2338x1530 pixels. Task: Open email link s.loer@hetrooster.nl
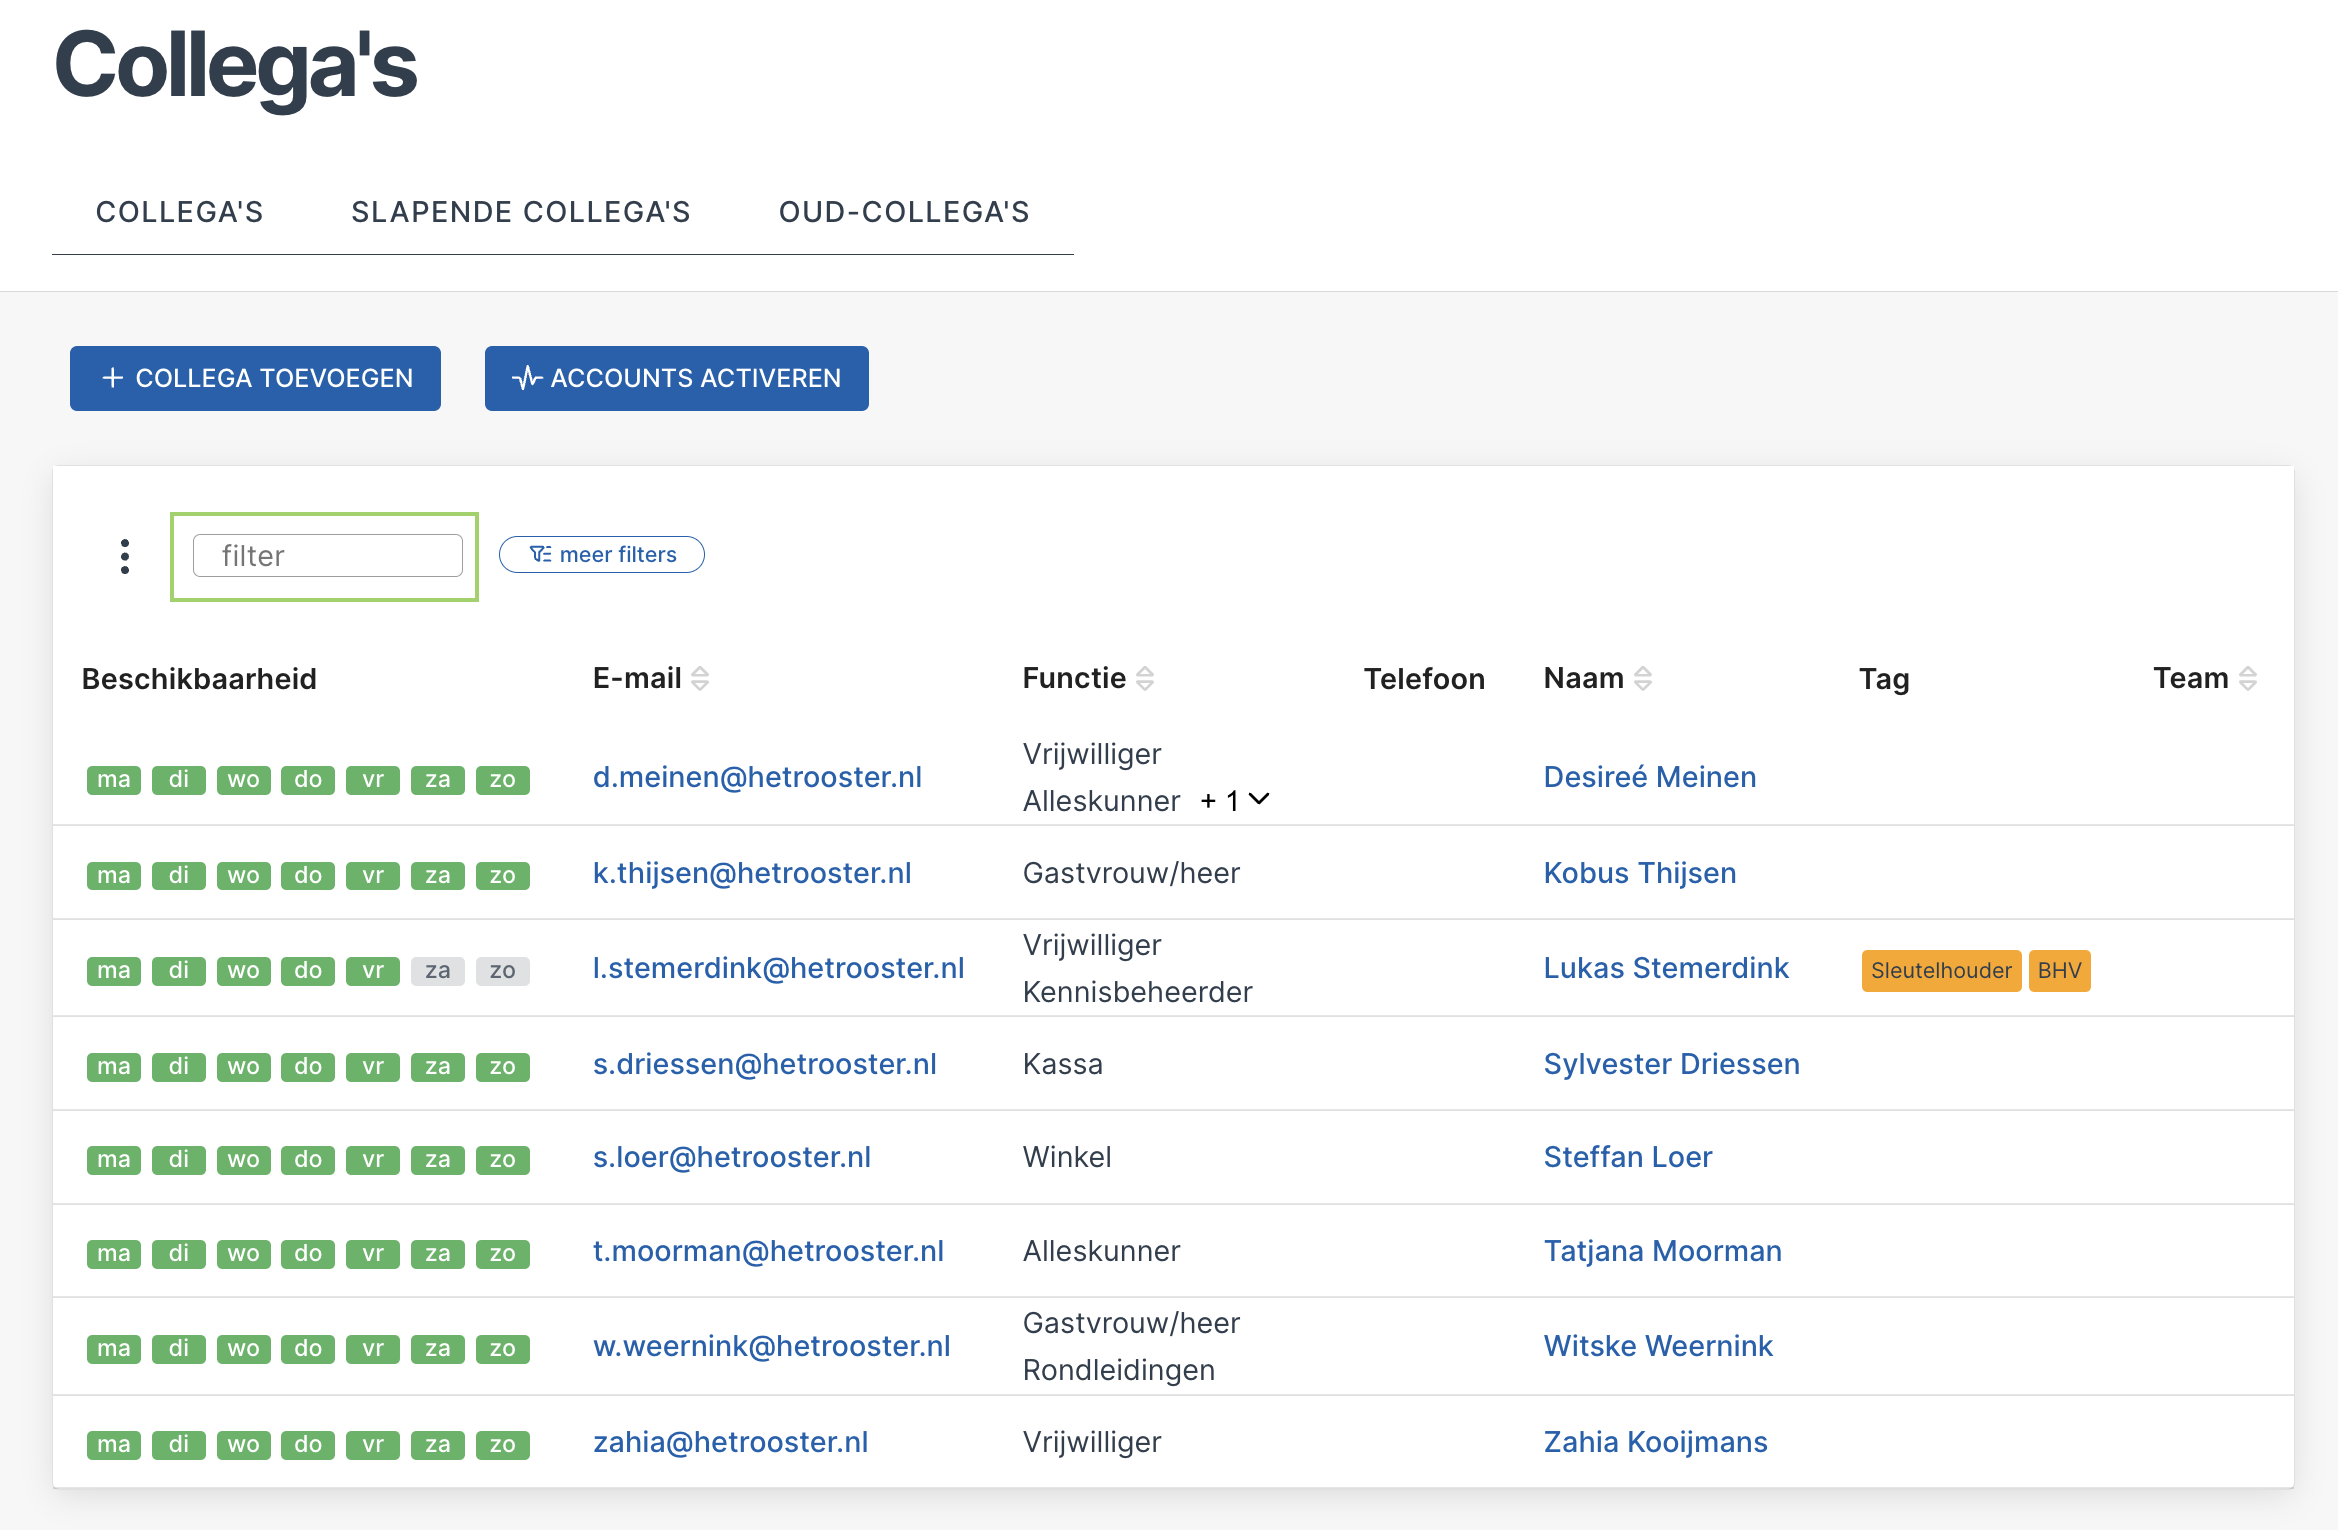click(x=732, y=1157)
